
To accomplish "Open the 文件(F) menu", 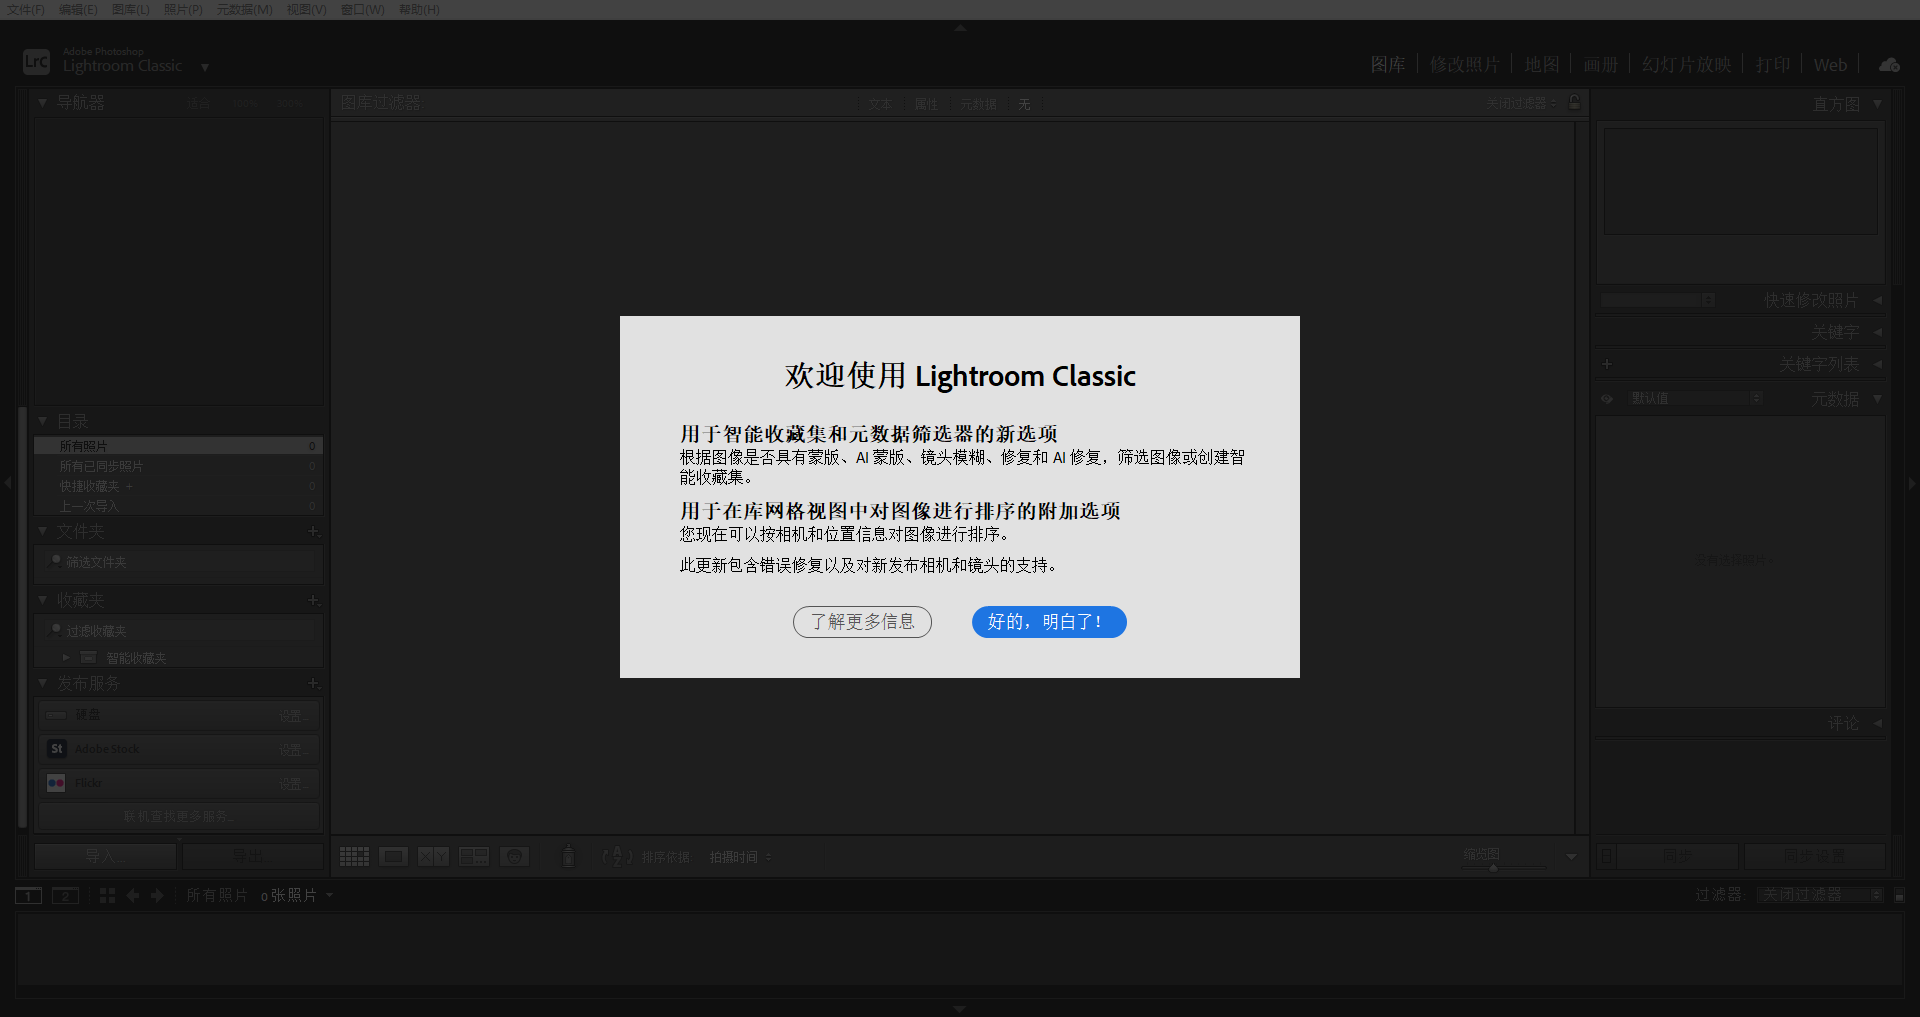I will (x=26, y=10).
